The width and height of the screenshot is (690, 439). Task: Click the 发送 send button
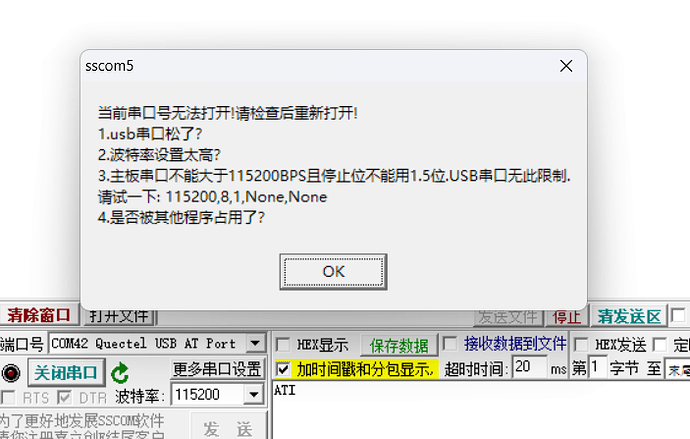click(228, 428)
